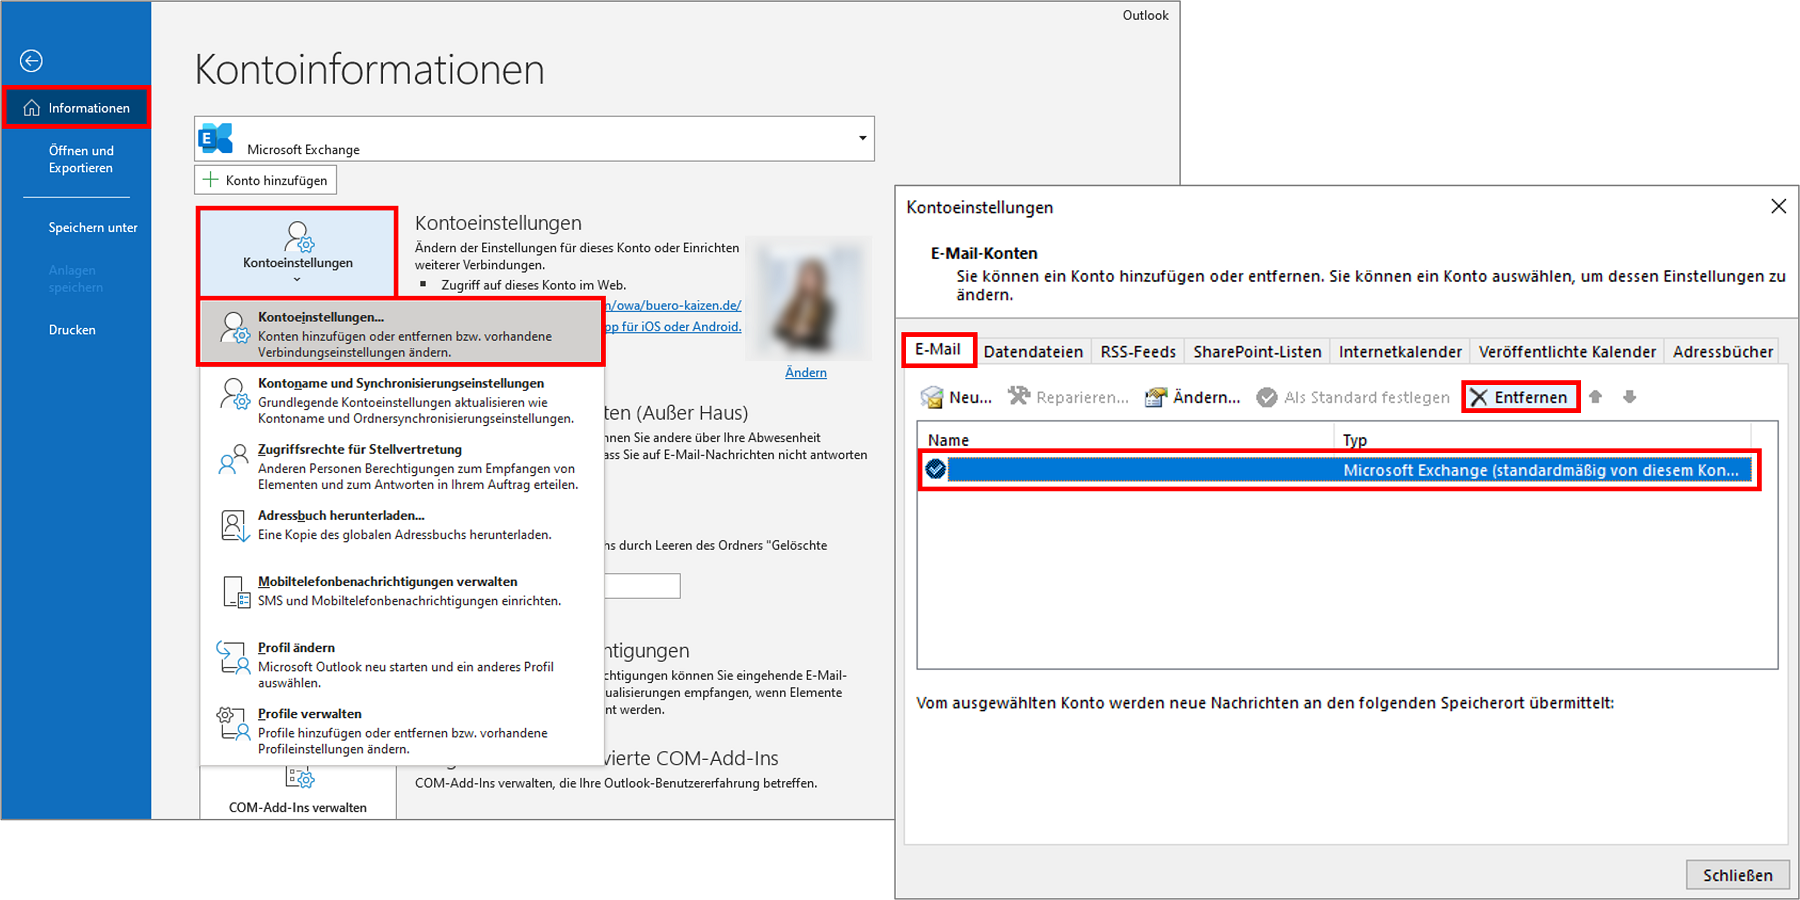The height and width of the screenshot is (900, 1800).
Task: Open the Informationen section
Action: pyautogui.click(x=77, y=108)
